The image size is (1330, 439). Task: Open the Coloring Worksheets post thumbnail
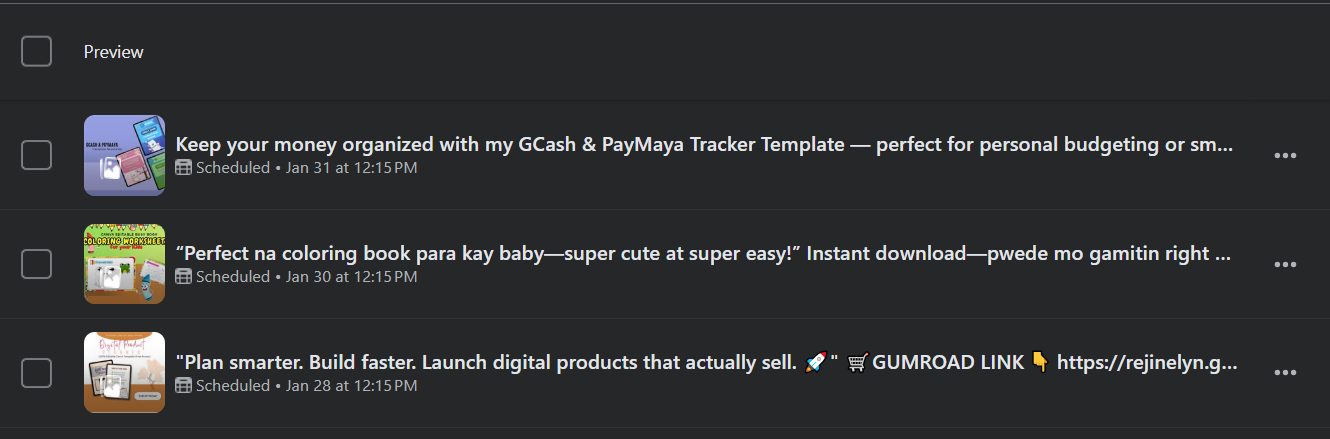click(x=124, y=264)
